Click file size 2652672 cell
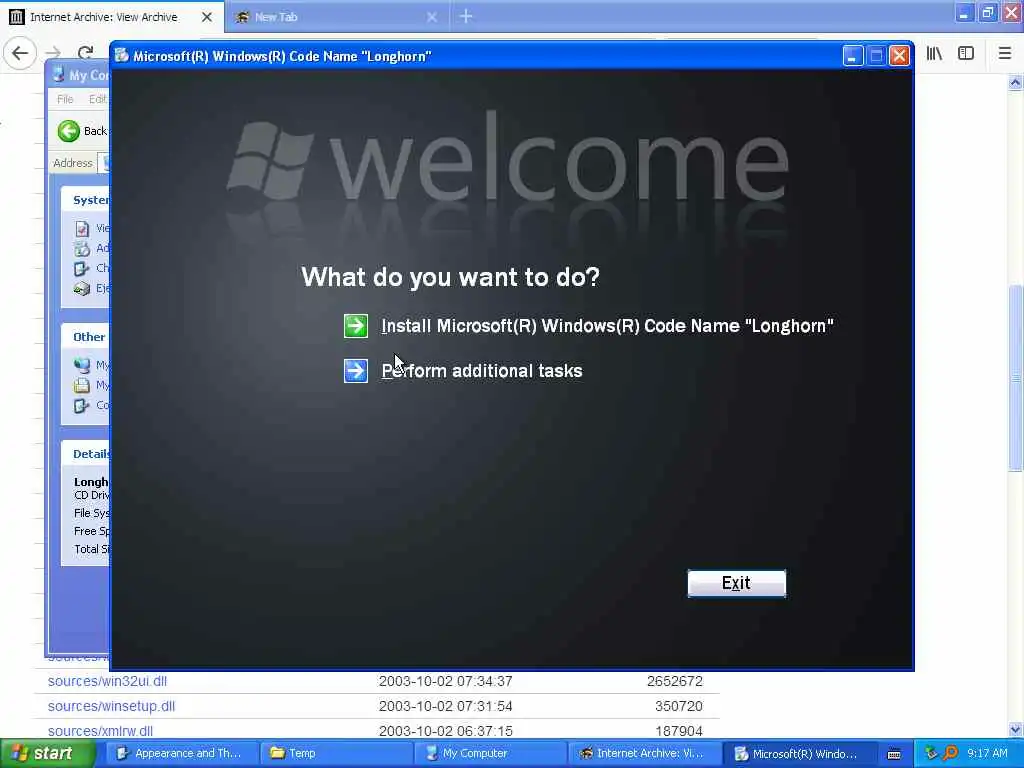Screen dimensions: 1024x768 (x=675, y=681)
